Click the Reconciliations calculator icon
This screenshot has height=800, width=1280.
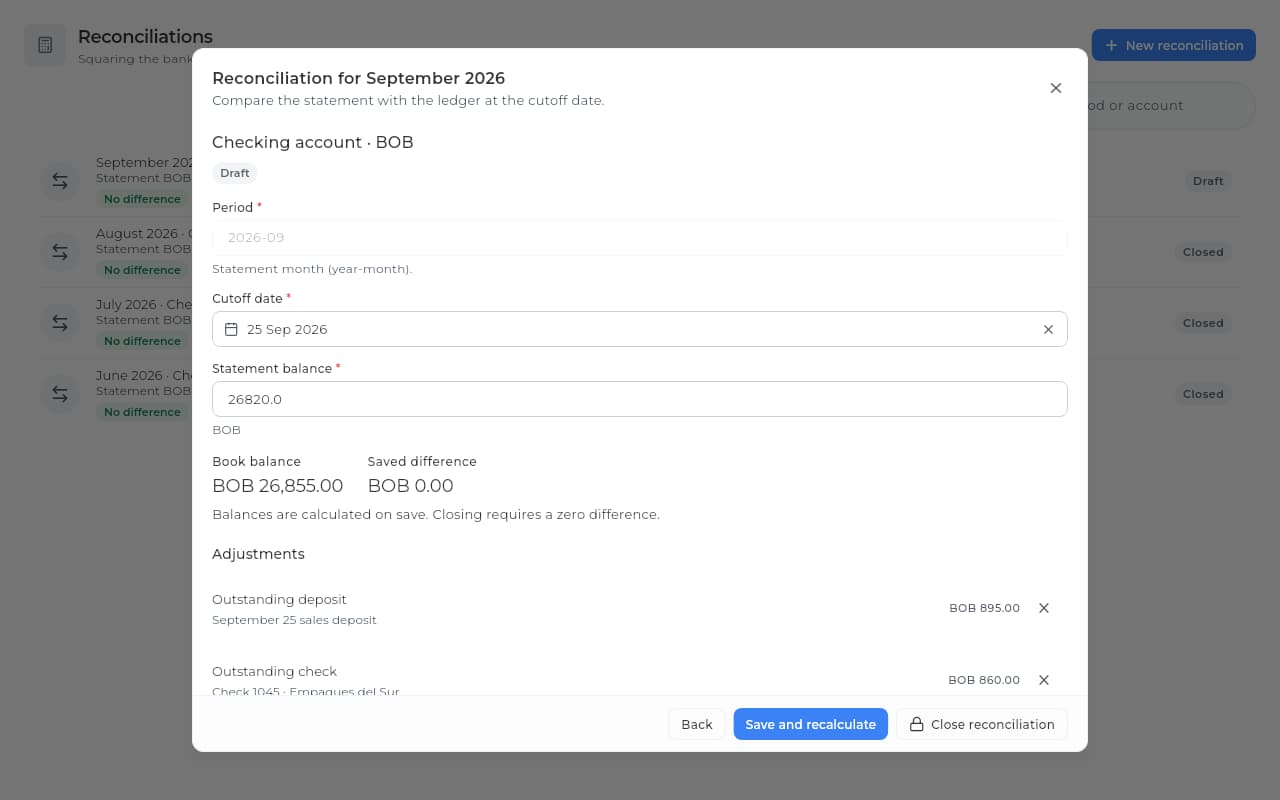pyautogui.click(x=45, y=45)
